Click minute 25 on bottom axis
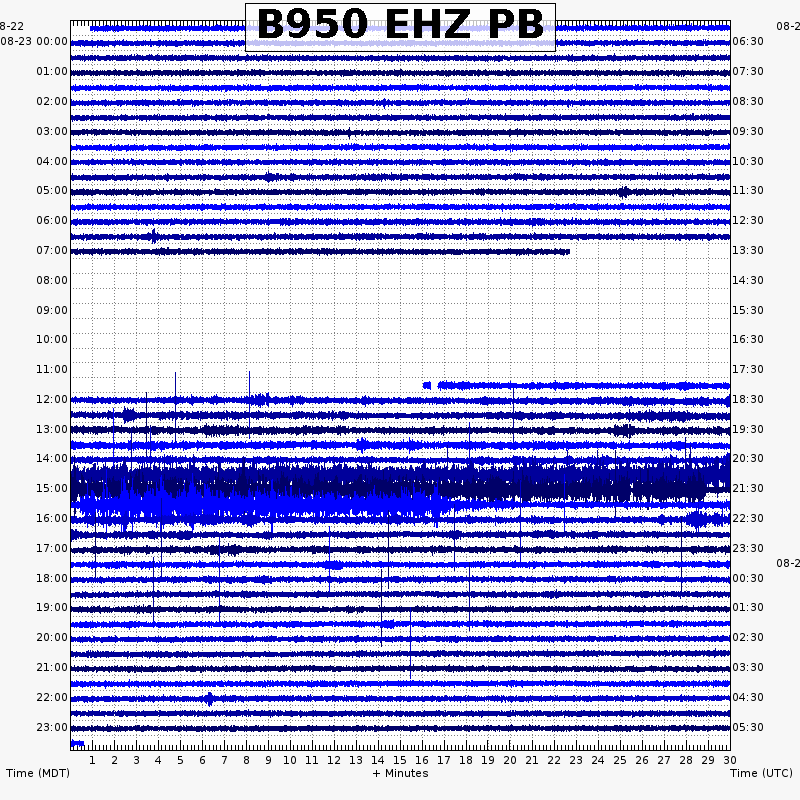Screen dimensions: 800x800 pyautogui.click(x=620, y=760)
